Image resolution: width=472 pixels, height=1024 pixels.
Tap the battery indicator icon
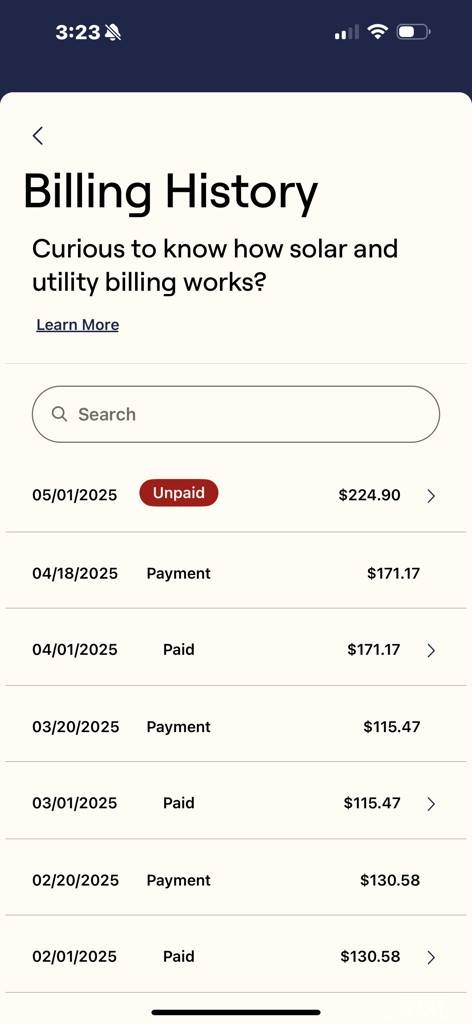(413, 31)
